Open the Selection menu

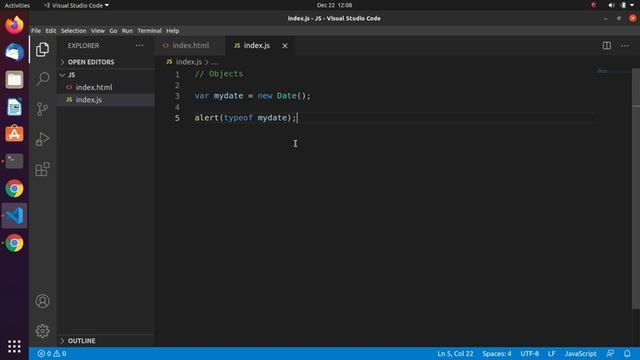click(73, 31)
